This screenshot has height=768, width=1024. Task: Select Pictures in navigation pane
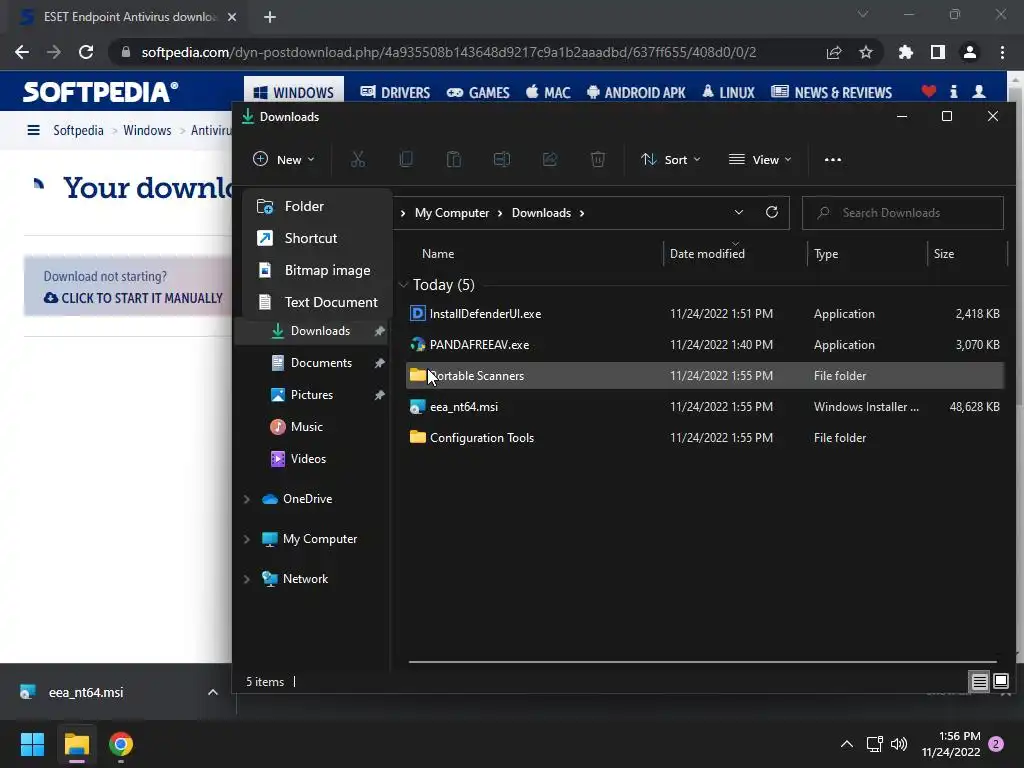click(314, 394)
